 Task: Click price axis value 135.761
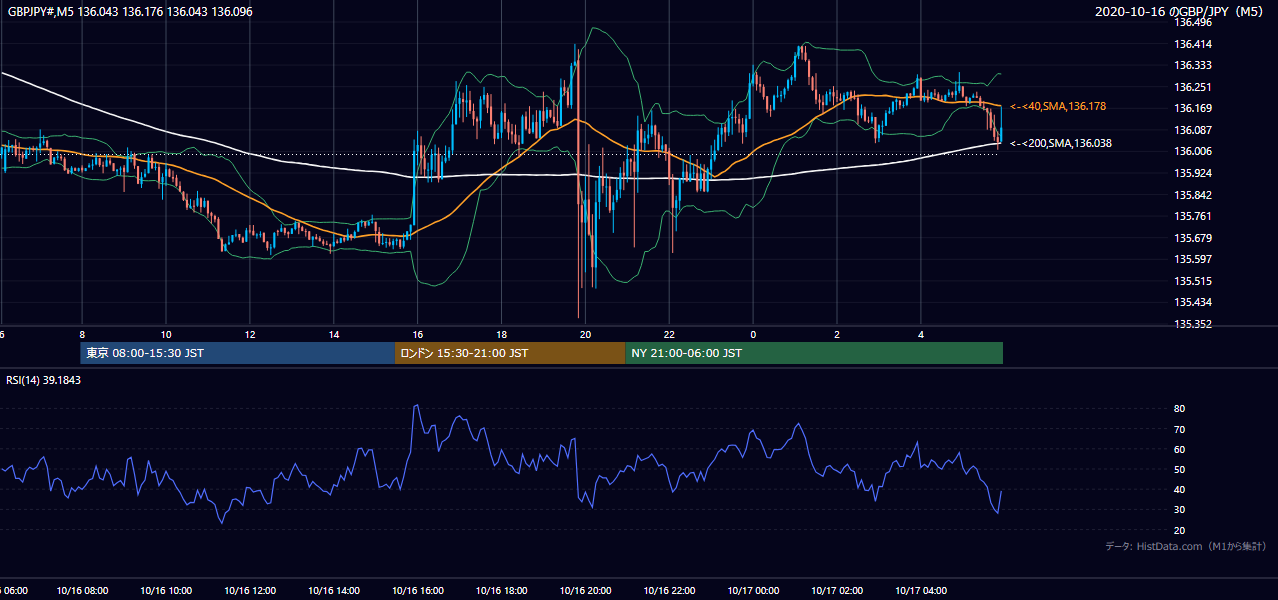(1193, 216)
